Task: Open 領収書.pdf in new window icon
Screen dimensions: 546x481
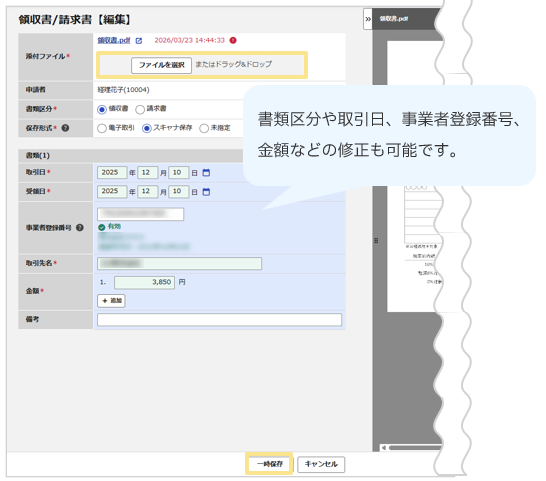Action: 139,41
